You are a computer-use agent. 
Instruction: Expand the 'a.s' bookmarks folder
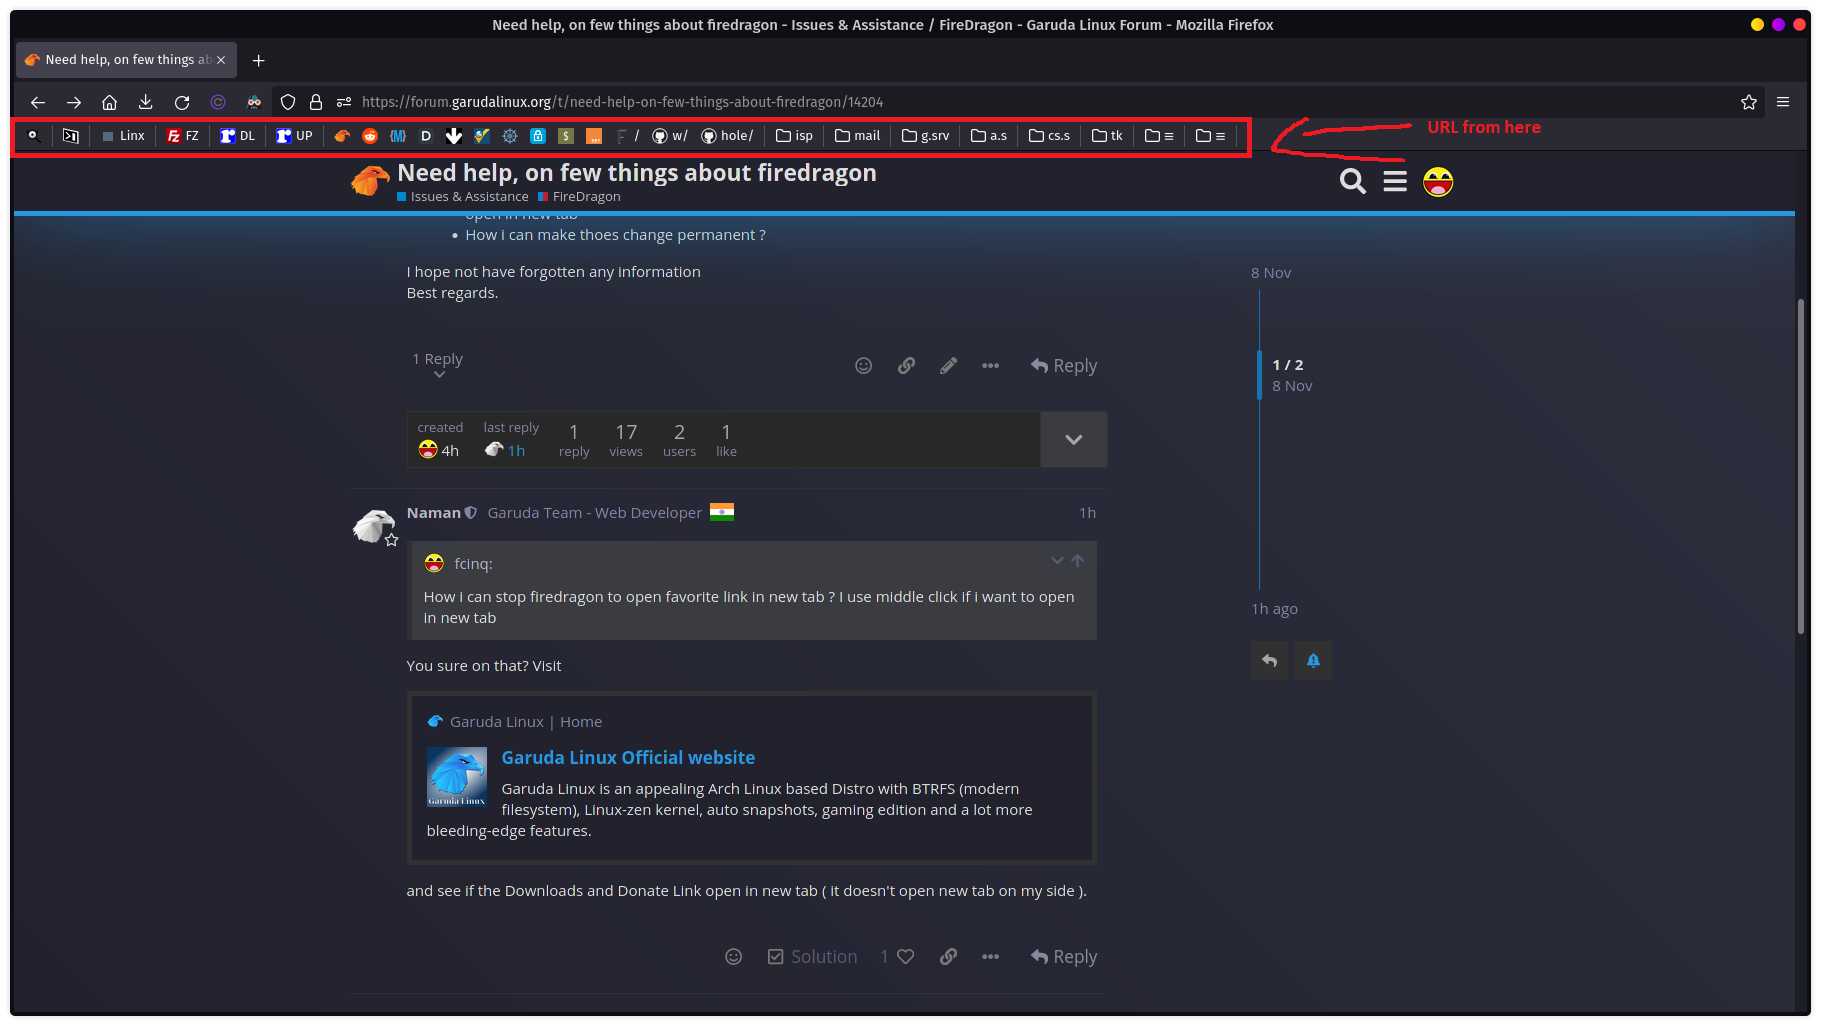(x=989, y=136)
